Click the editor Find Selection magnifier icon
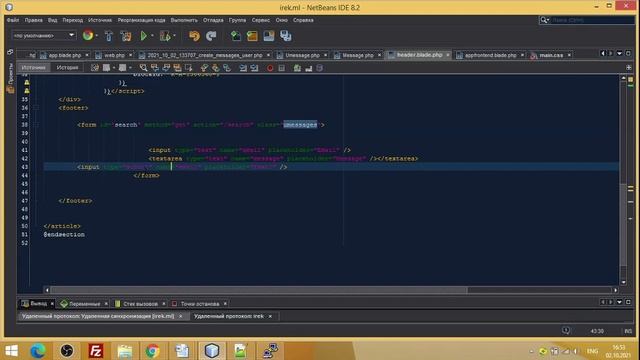 point(143,68)
